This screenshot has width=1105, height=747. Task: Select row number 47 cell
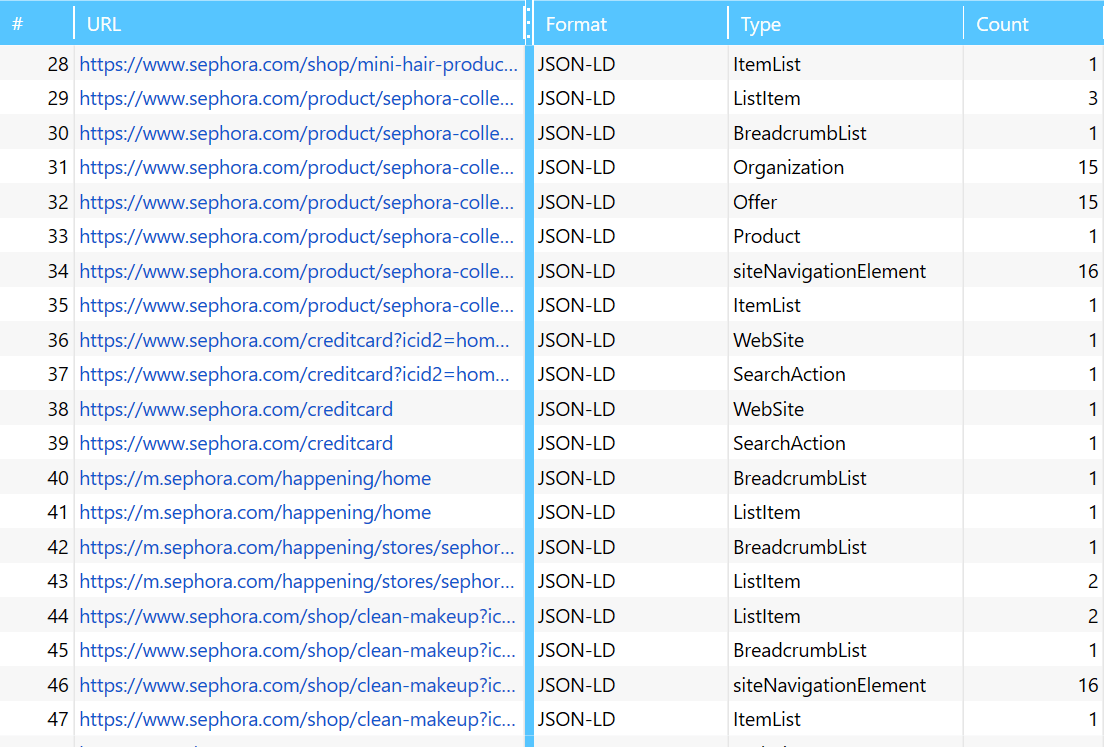point(37,720)
